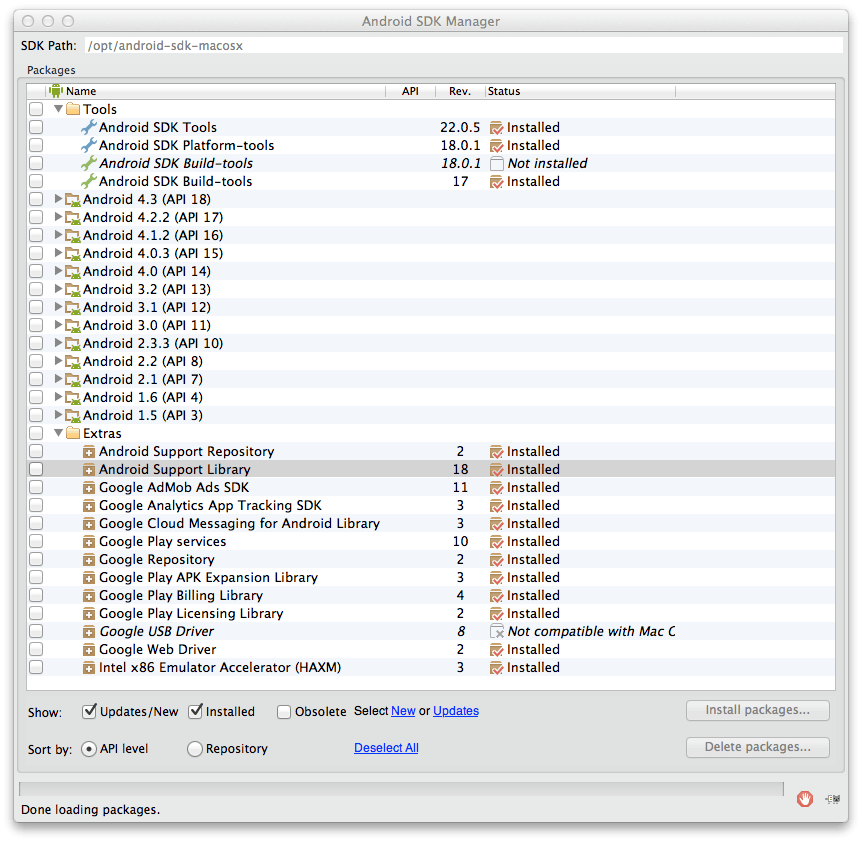Click the Android robot icon in Name header
The image size is (862, 842).
tap(56, 91)
